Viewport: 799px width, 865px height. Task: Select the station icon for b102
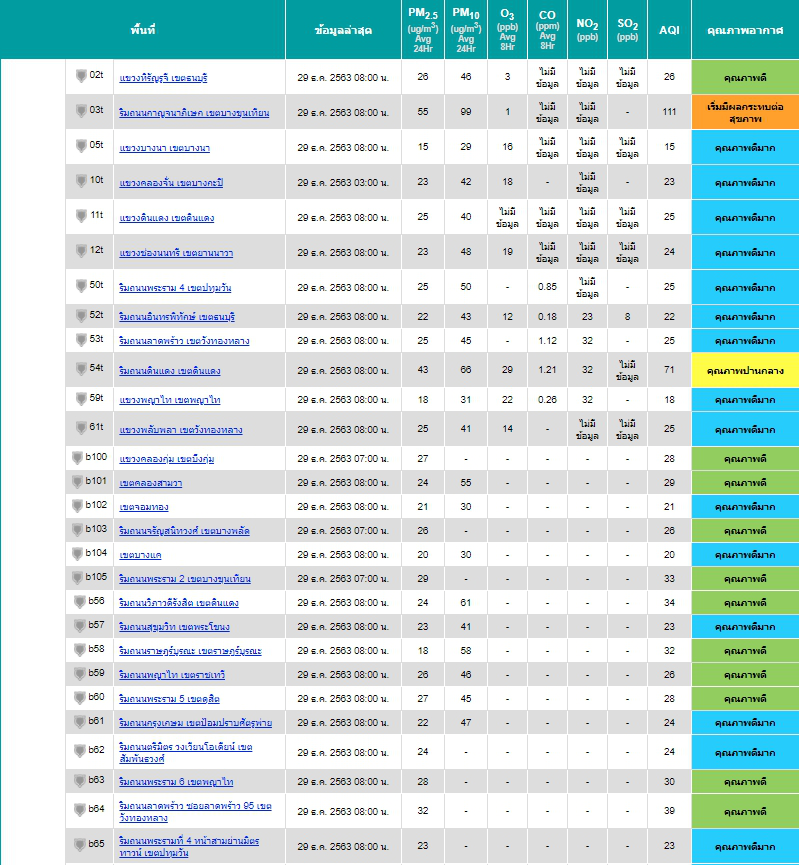tap(77, 506)
